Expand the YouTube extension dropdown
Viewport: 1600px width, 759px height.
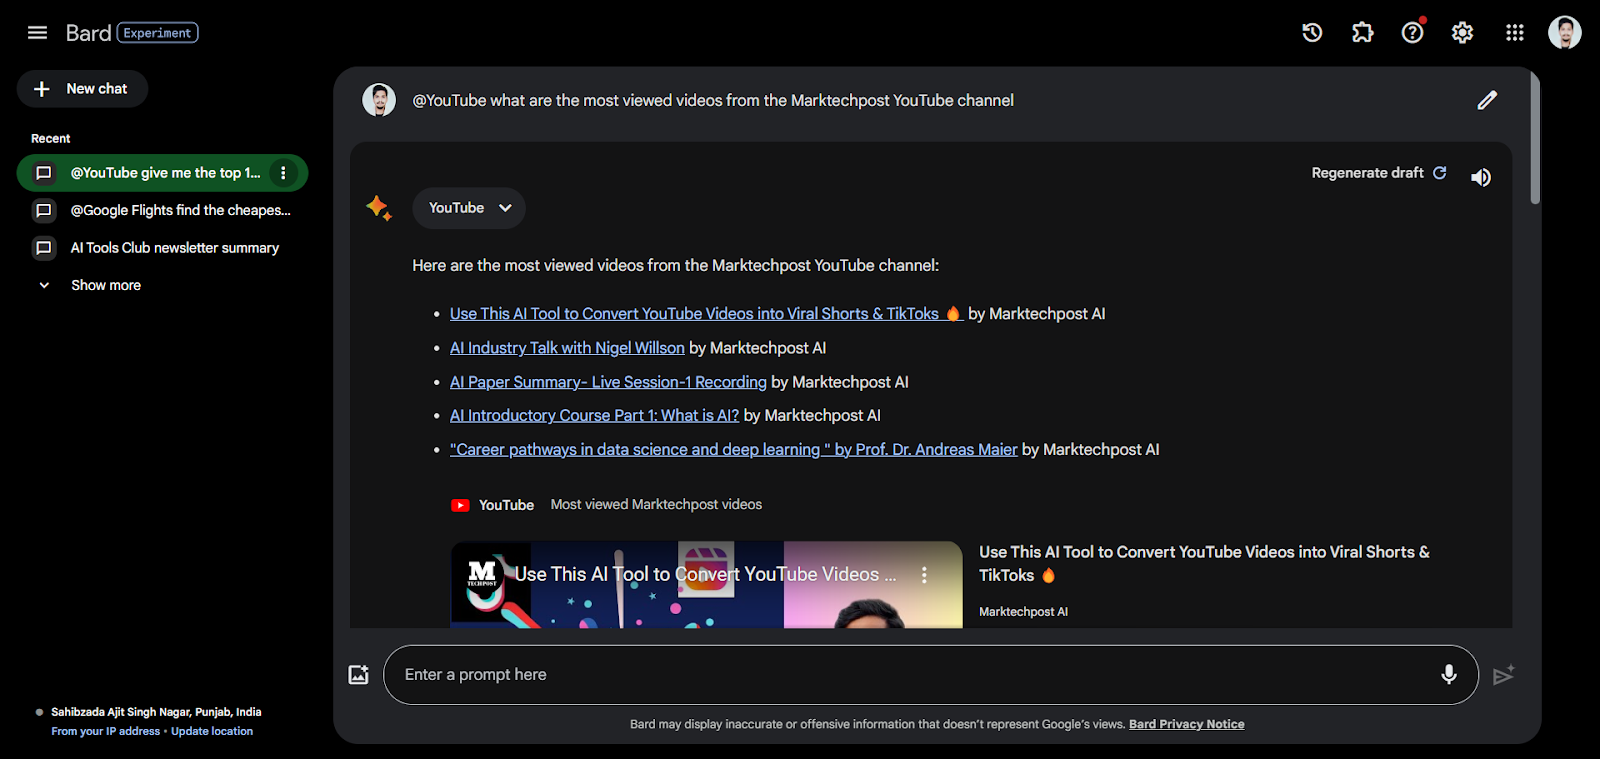click(x=469, y=208)
